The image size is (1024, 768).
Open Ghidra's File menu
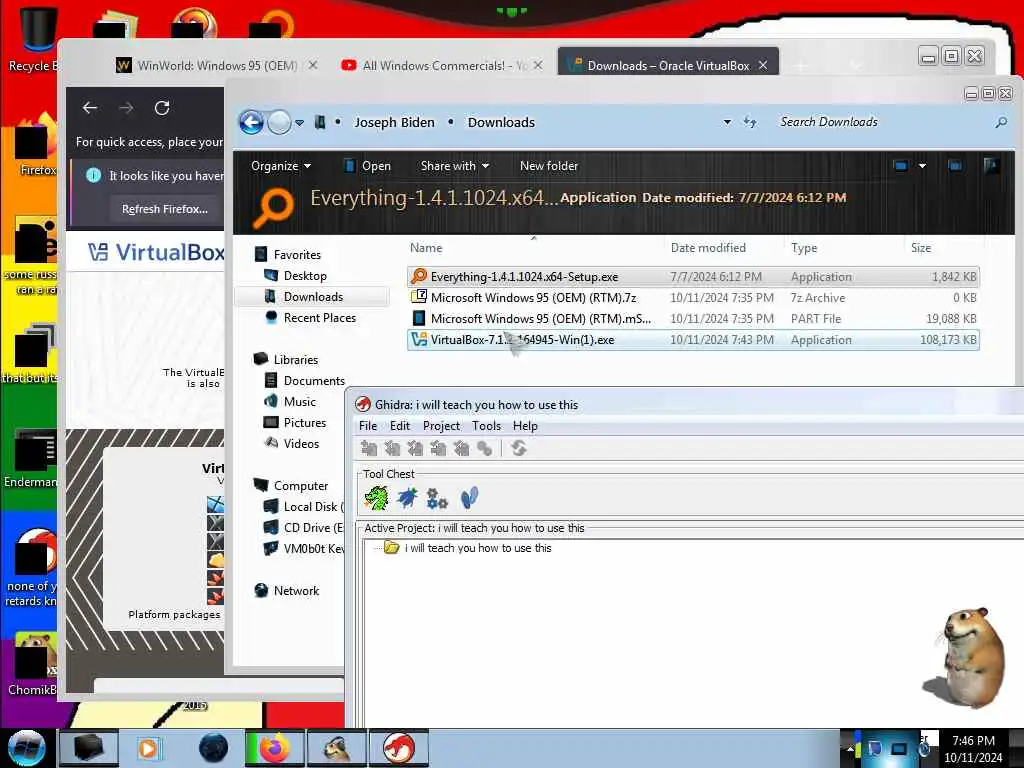click(368, 426)
